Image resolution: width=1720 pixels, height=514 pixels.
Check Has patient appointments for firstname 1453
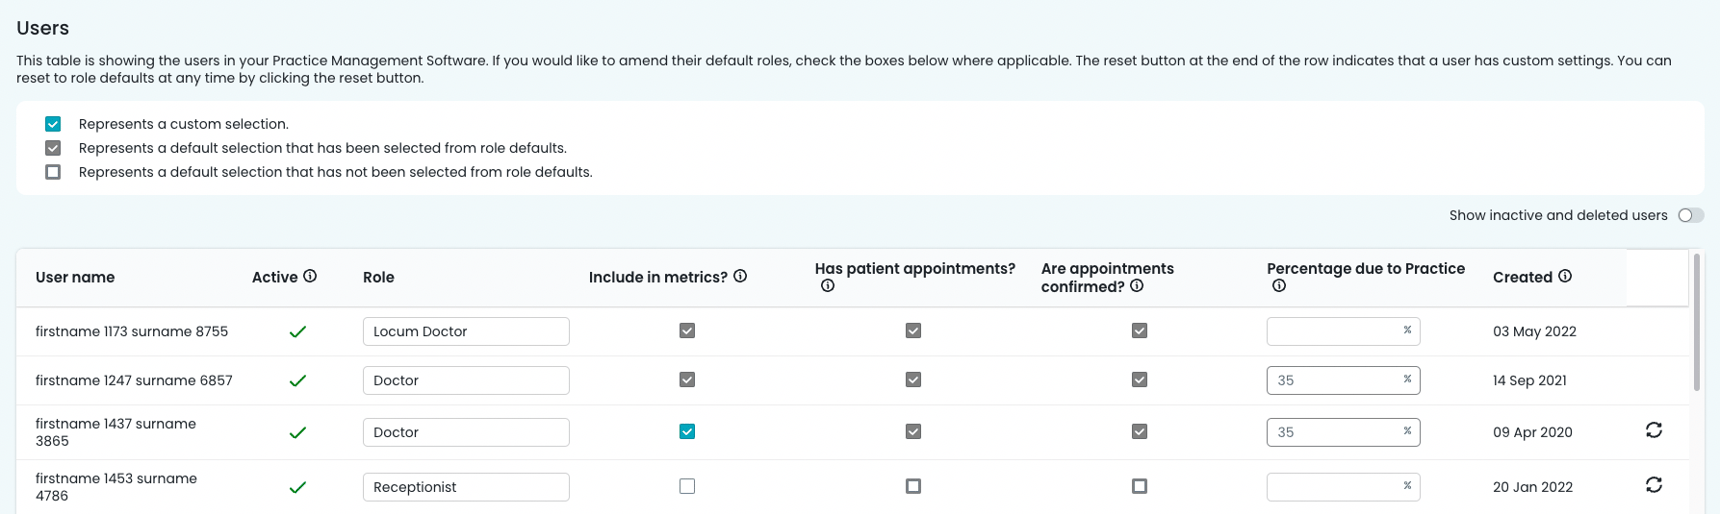point(913,486)
